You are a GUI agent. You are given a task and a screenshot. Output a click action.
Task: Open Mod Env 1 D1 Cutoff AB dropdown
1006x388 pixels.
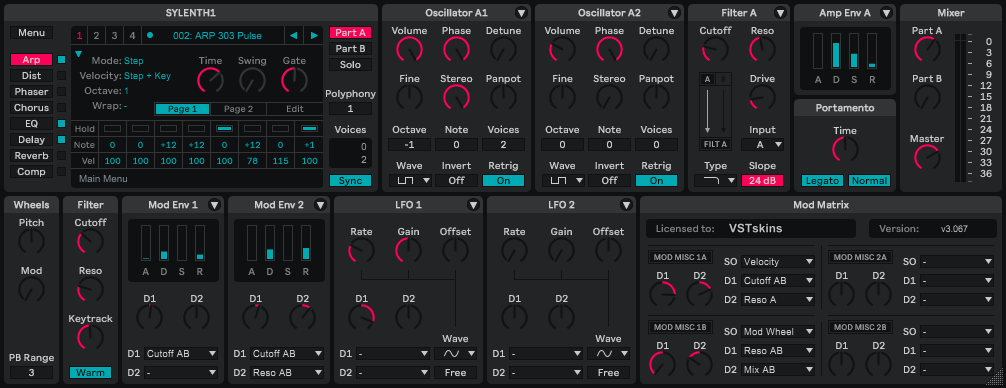pos(181,353)
